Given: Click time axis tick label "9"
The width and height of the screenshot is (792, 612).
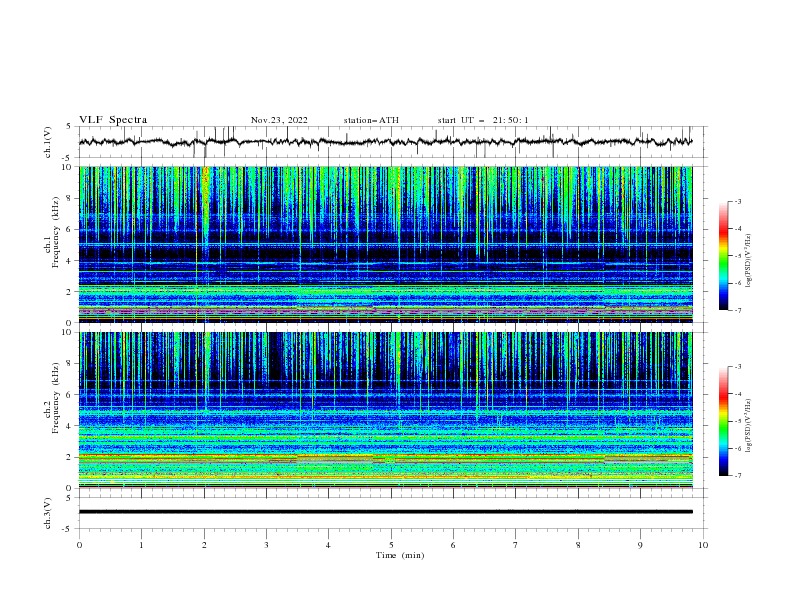Looking at the screenshot, I should click(640, 545).
